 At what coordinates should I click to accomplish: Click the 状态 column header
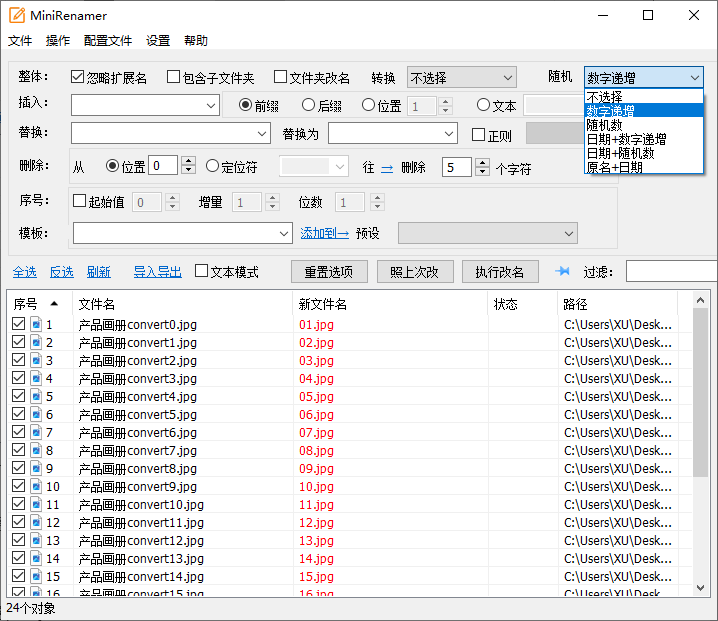tap(522, 304)
